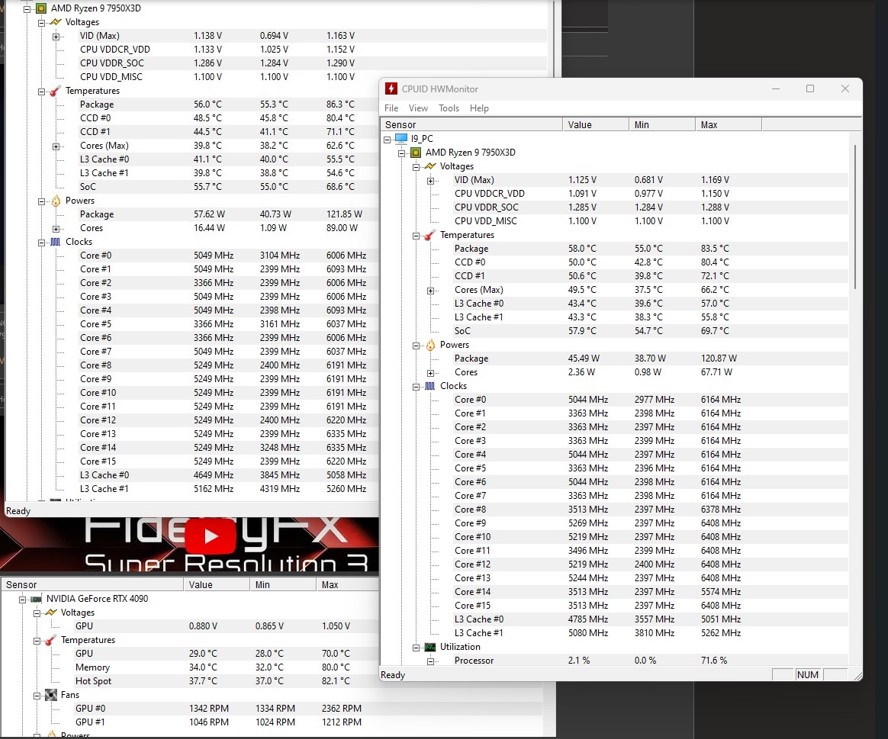This screenshot has height=739, width=888.
Task: Collapse the Clocks section
Action: [x=415, y=386]
